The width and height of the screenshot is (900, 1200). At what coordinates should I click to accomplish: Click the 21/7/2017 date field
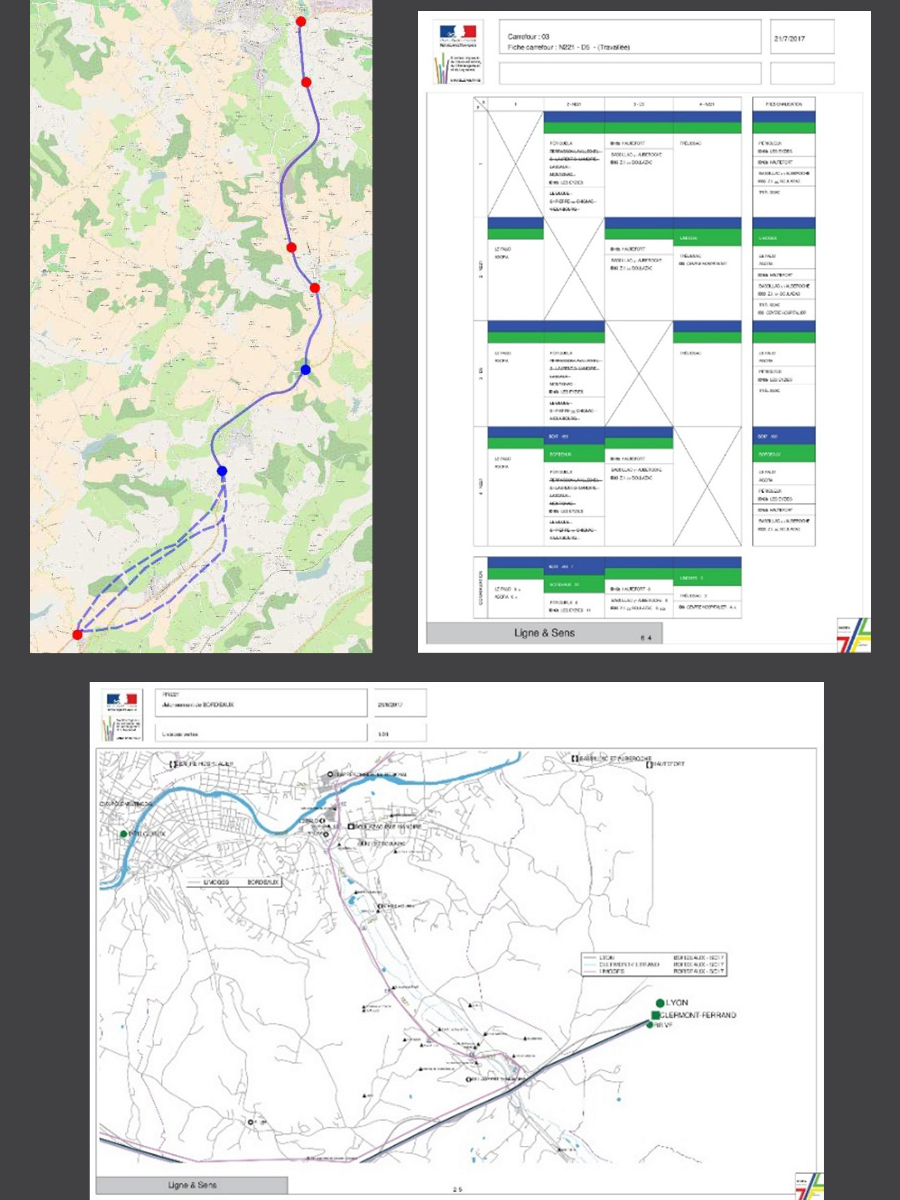[789, 40]
